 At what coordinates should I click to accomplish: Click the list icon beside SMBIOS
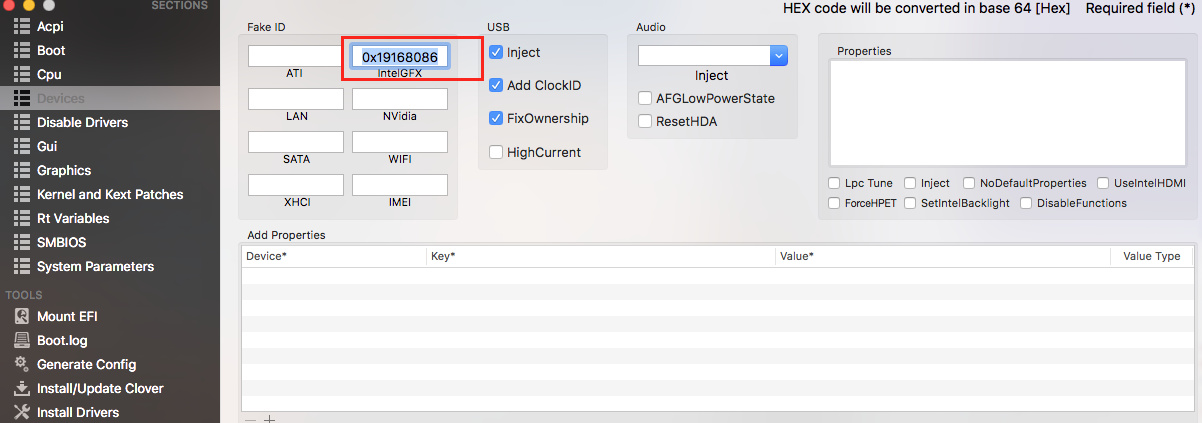(x=21, y=242)
